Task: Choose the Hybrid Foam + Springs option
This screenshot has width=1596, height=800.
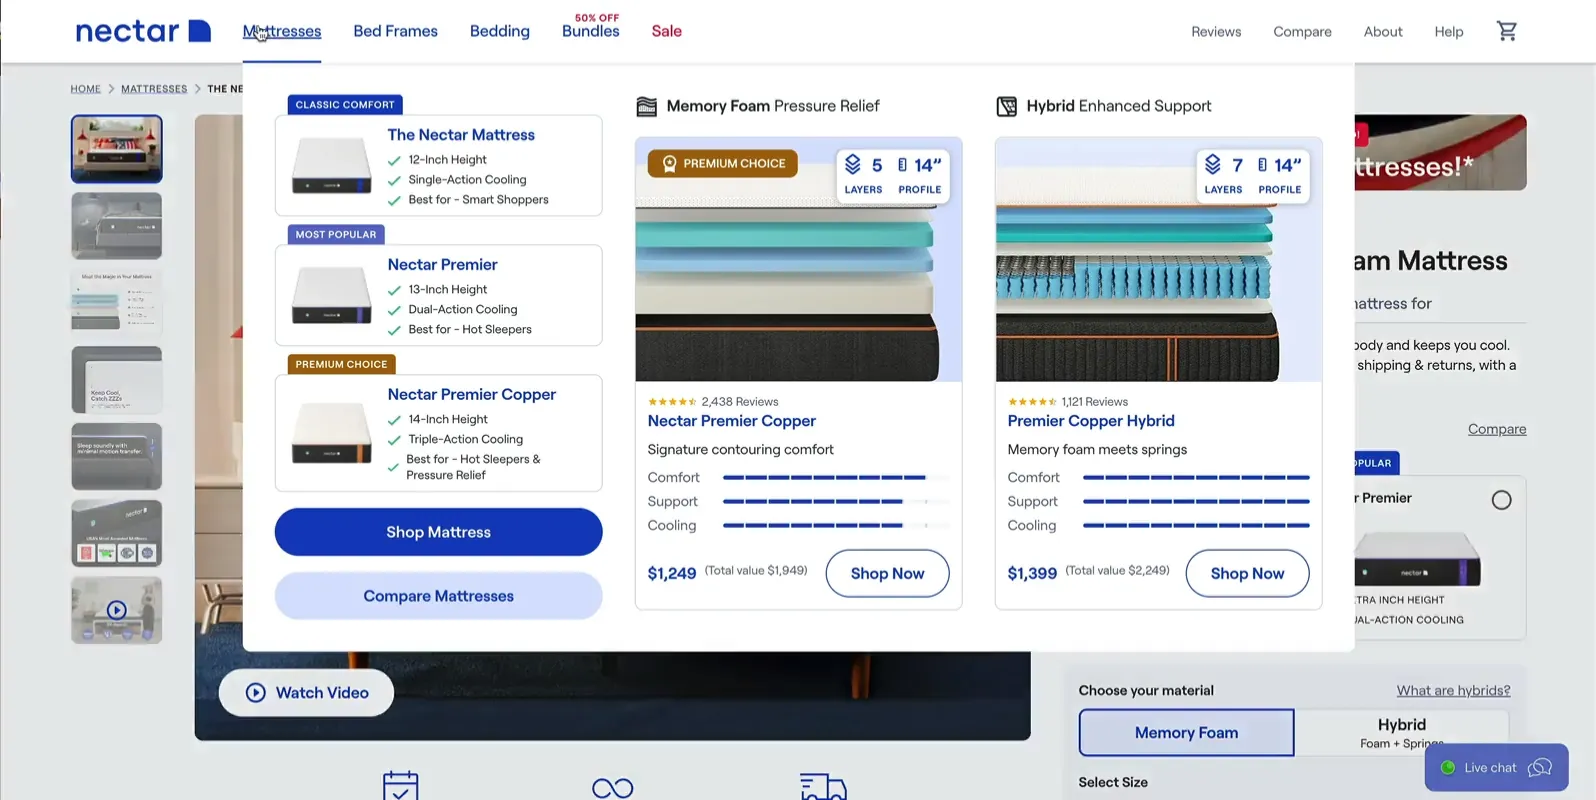Action: coord(1402,733)
